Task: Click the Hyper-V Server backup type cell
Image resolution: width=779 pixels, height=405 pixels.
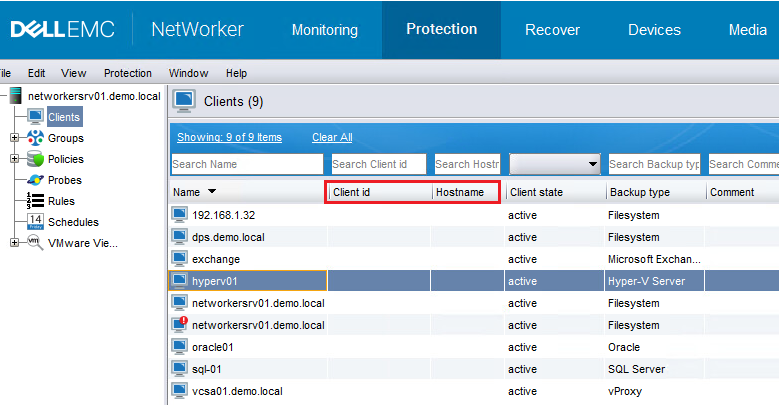Action: pos(646,281)
